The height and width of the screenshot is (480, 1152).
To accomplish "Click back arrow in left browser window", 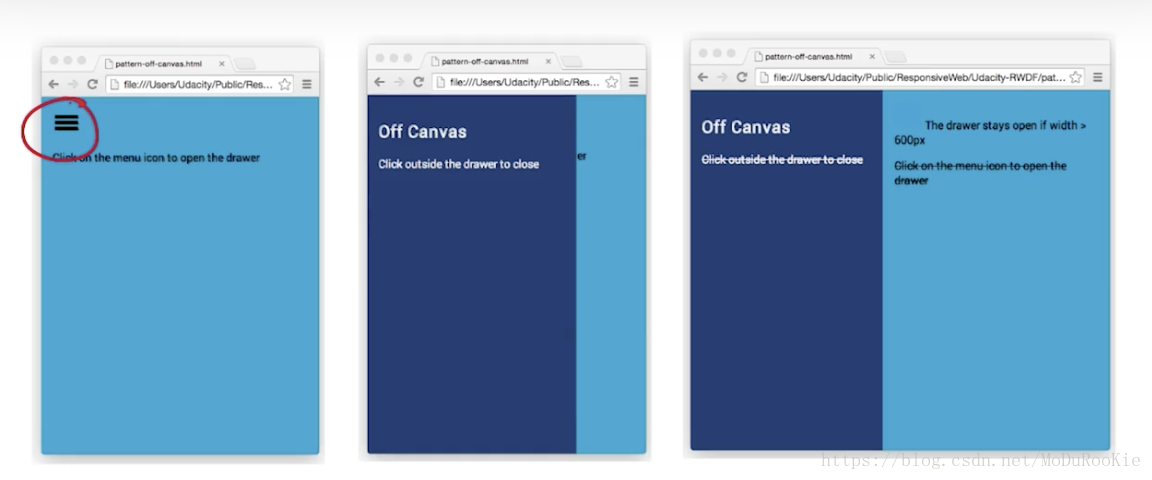I will tap(53, 85).
